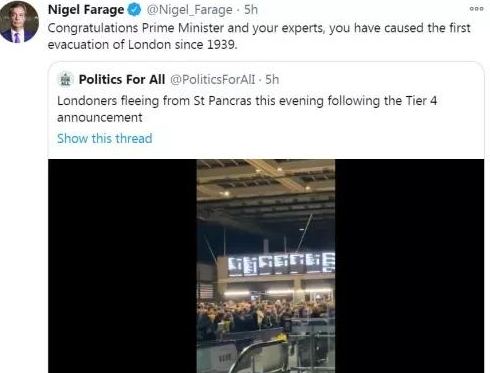Image resolution: width=490 pixels, height=373 pixels.
Task: Open the three-dot more options menu
Action: click(x=476, y=9)
